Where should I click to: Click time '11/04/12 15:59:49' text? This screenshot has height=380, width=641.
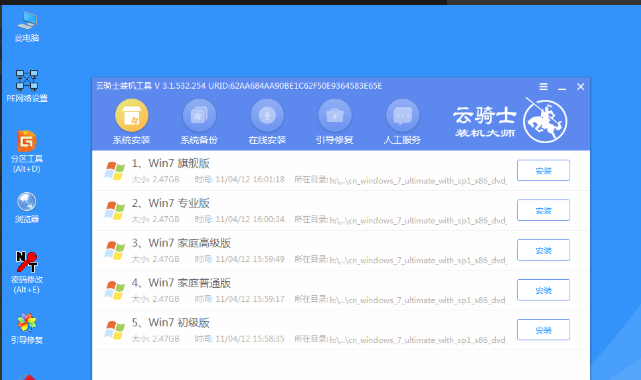click(x=250, y=259)
